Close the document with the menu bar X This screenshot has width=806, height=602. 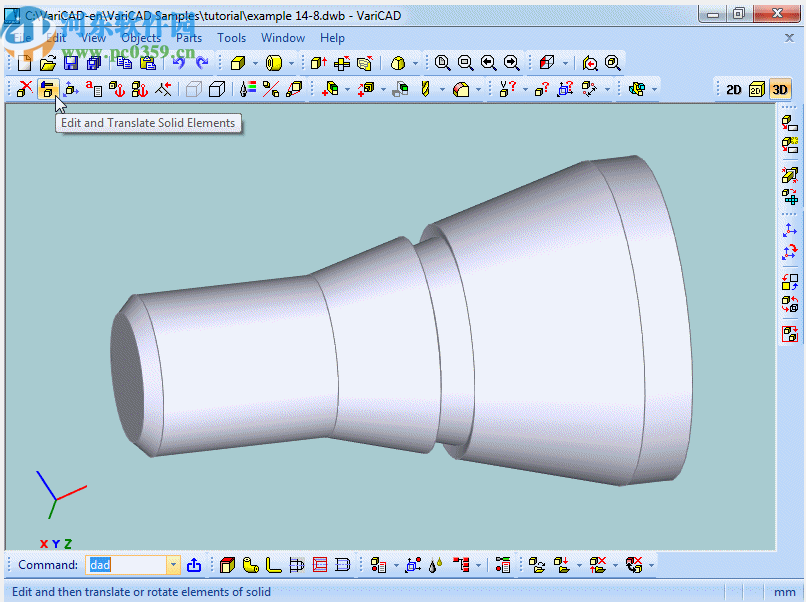(x=790, y=38)
